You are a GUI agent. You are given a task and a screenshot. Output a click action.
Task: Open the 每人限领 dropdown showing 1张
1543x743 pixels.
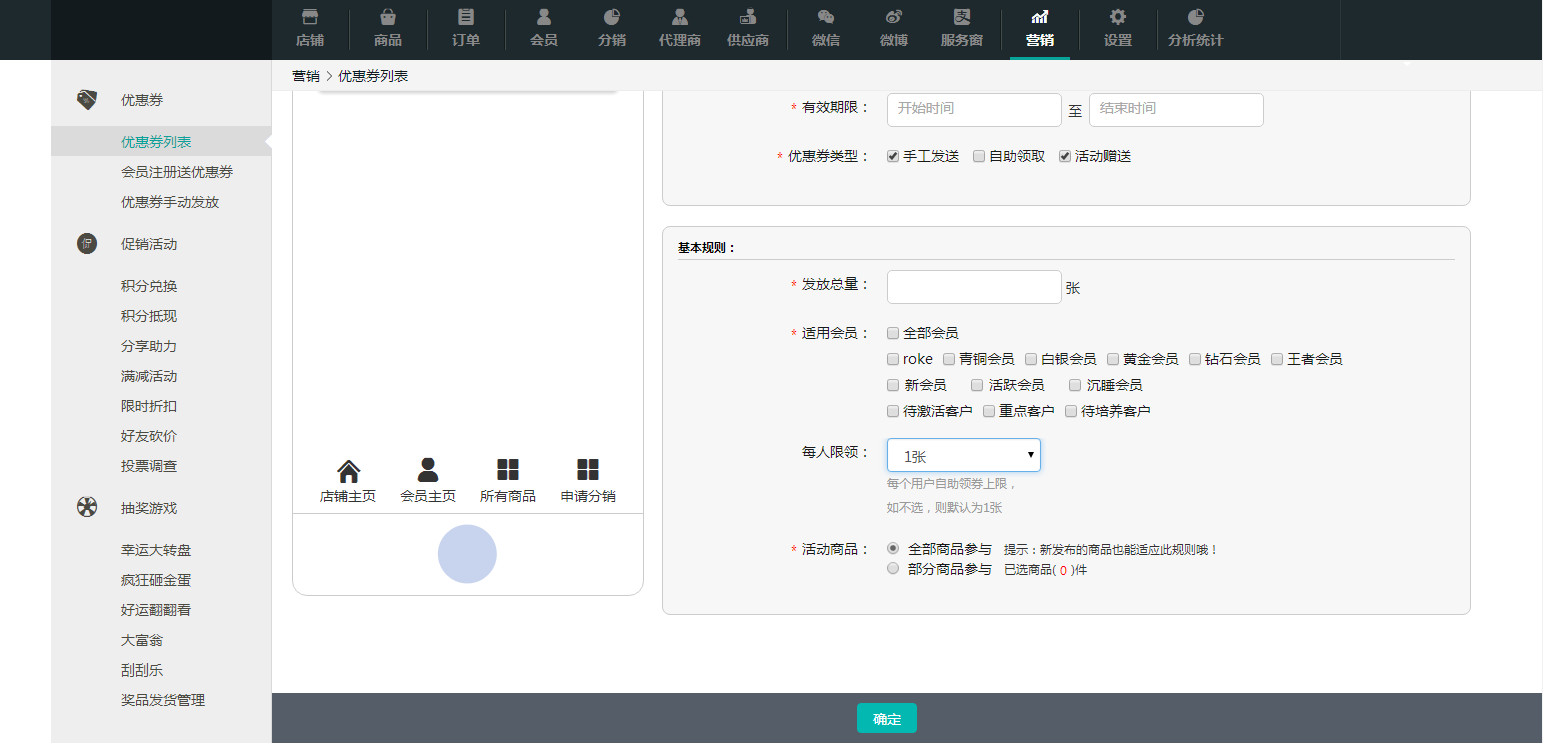963,456
